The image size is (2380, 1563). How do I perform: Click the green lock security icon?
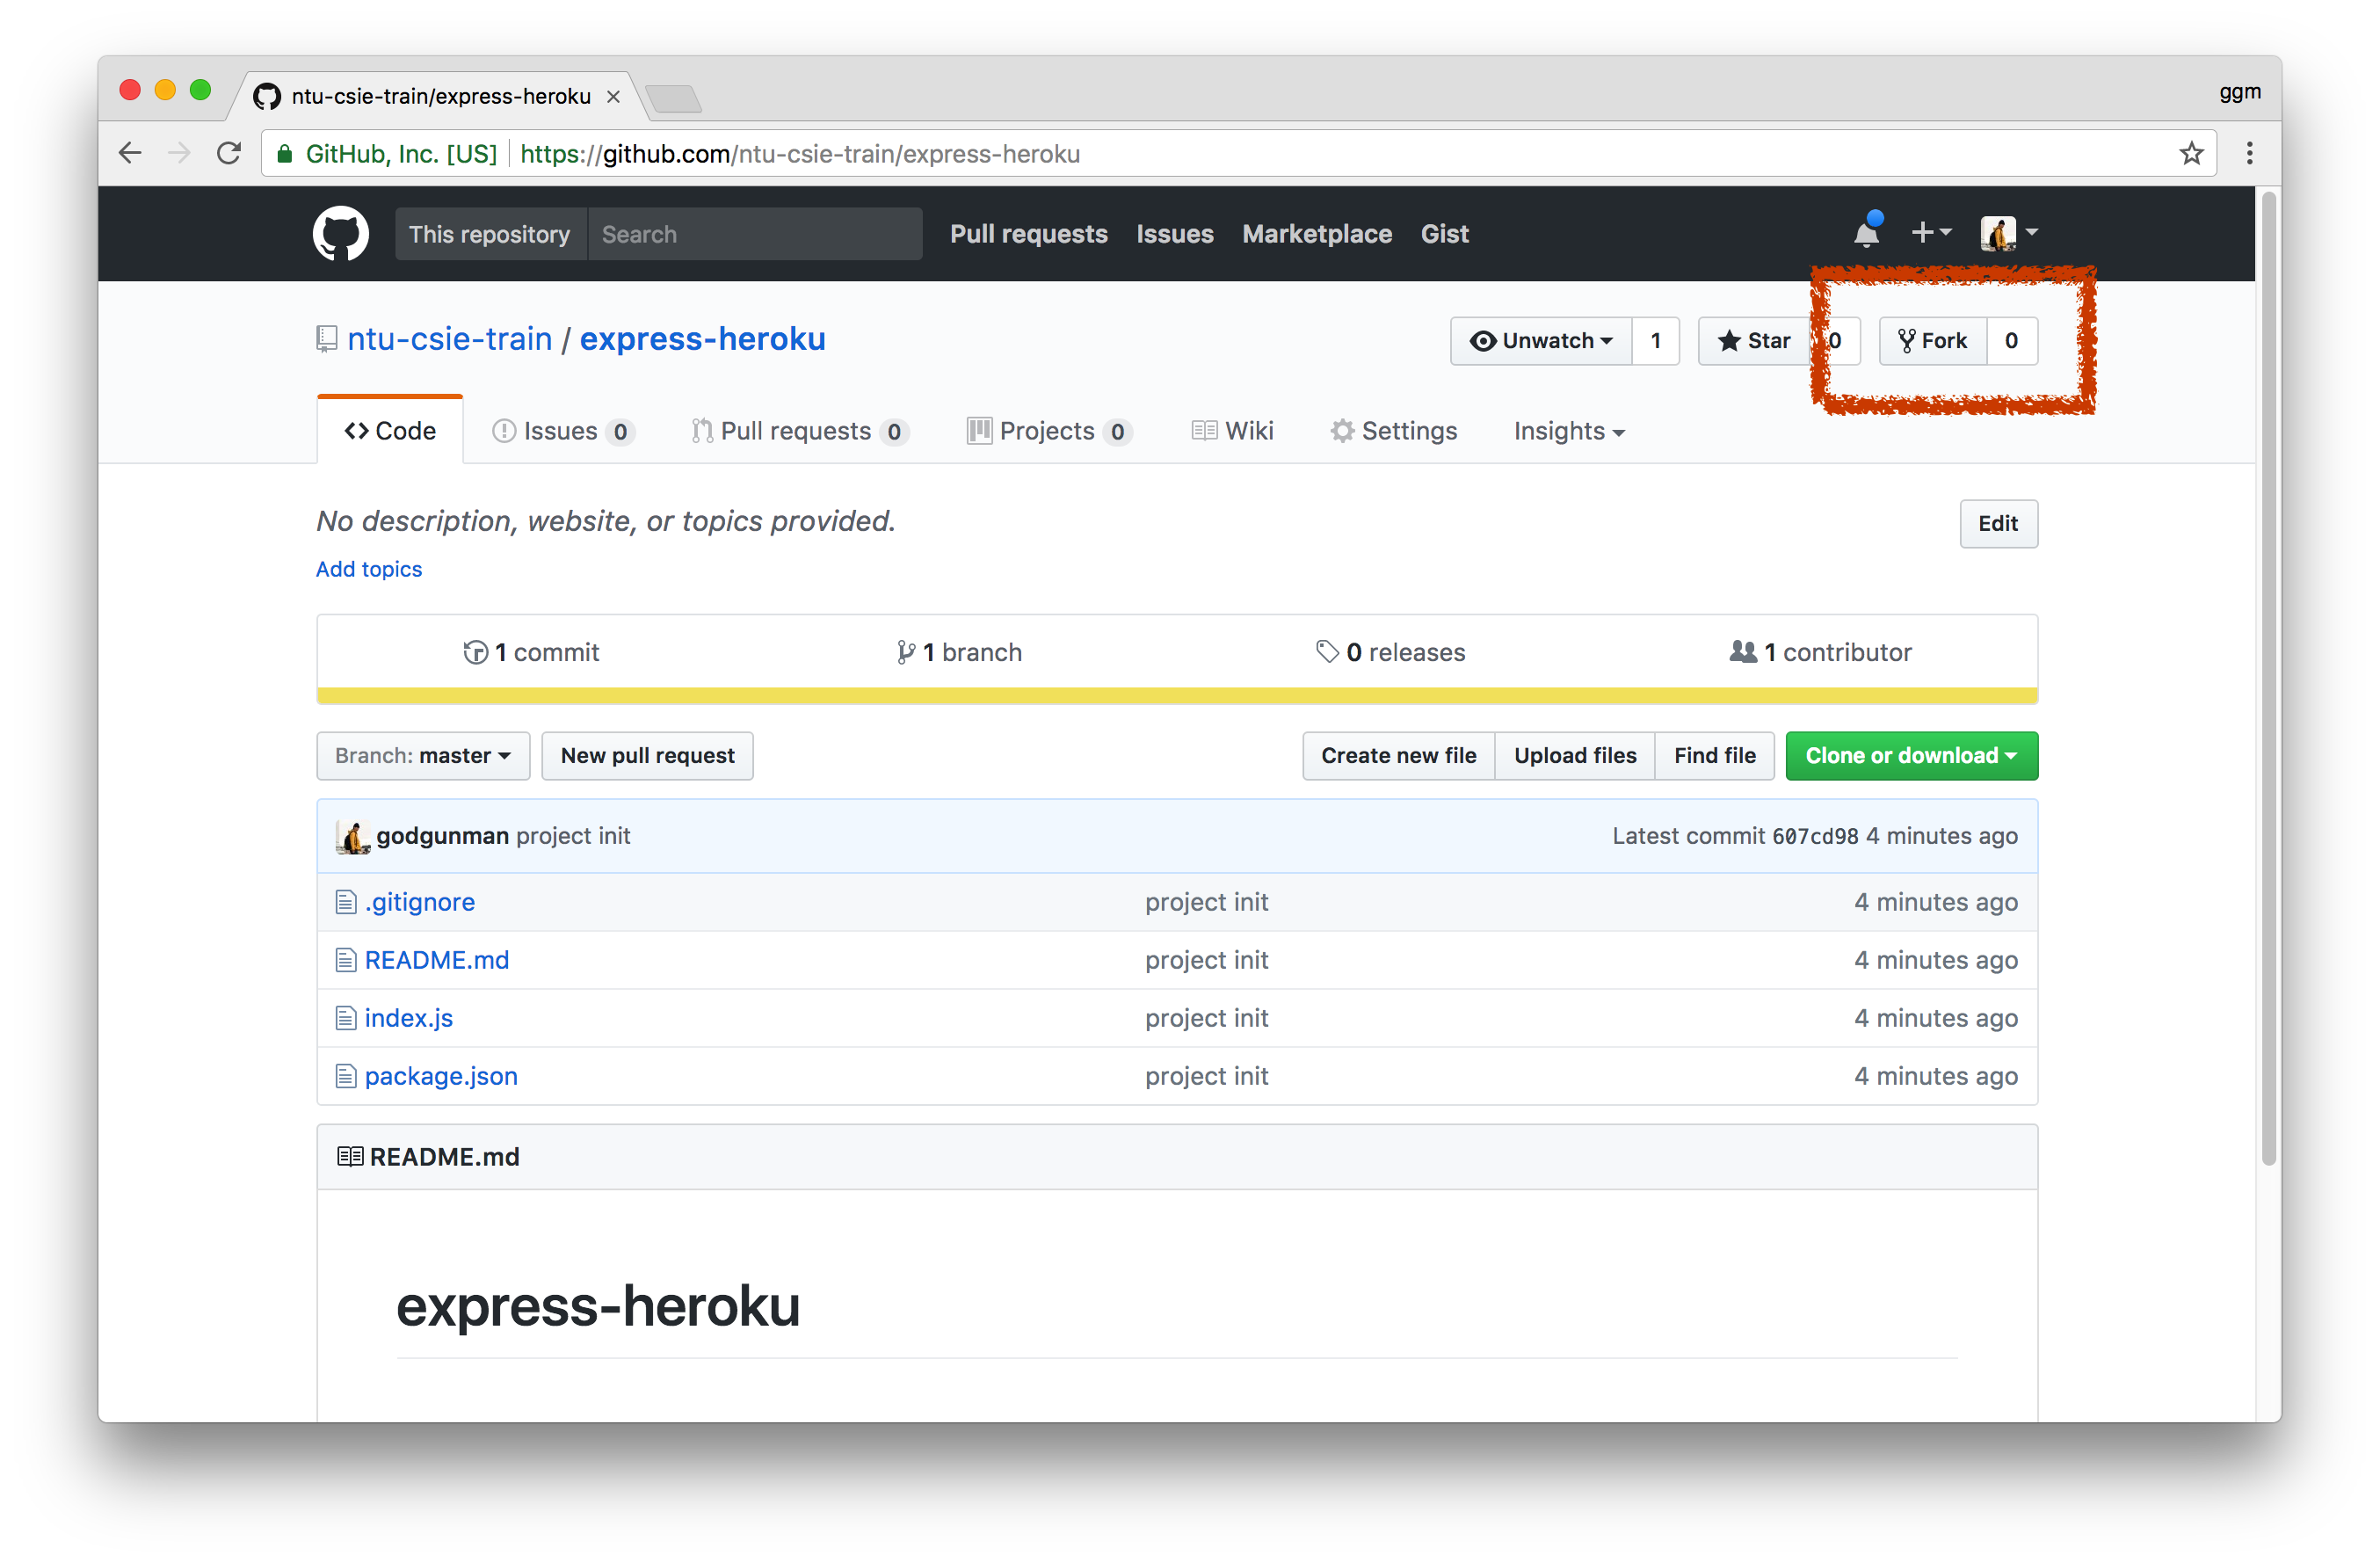[285, 153]
